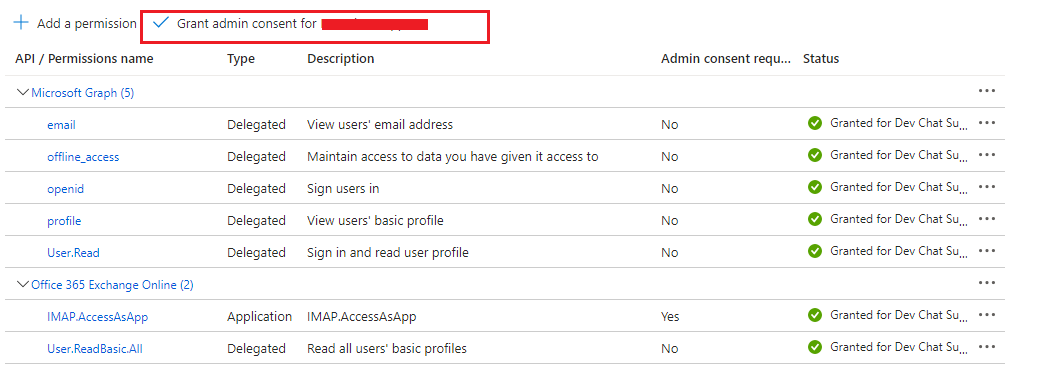Open the ellipsis menu for the Microsoft Graph group
1044x387 pixels.
(x=987, y=91)
